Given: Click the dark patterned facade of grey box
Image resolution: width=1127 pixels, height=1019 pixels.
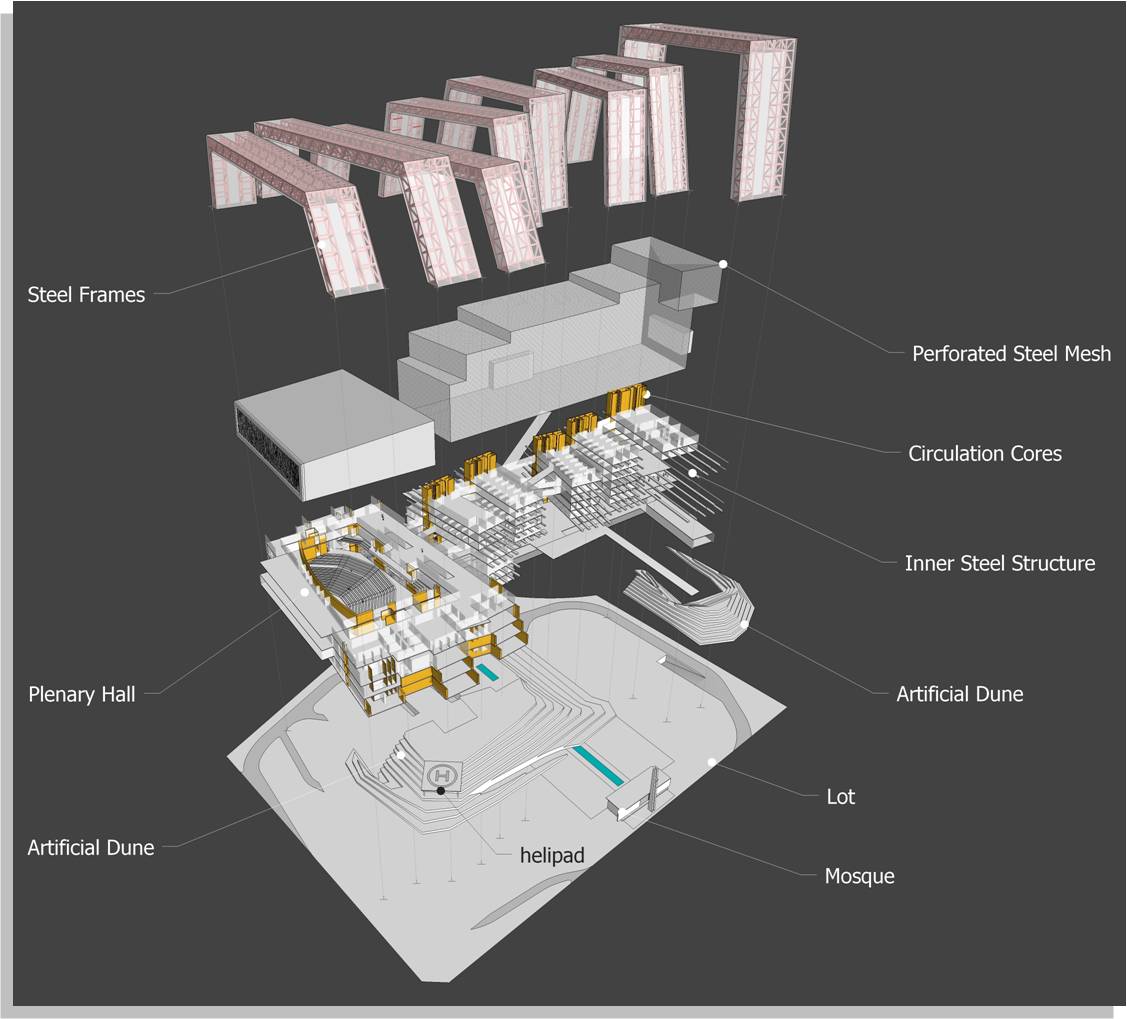Looking at the screenshot, I should 268,449.
